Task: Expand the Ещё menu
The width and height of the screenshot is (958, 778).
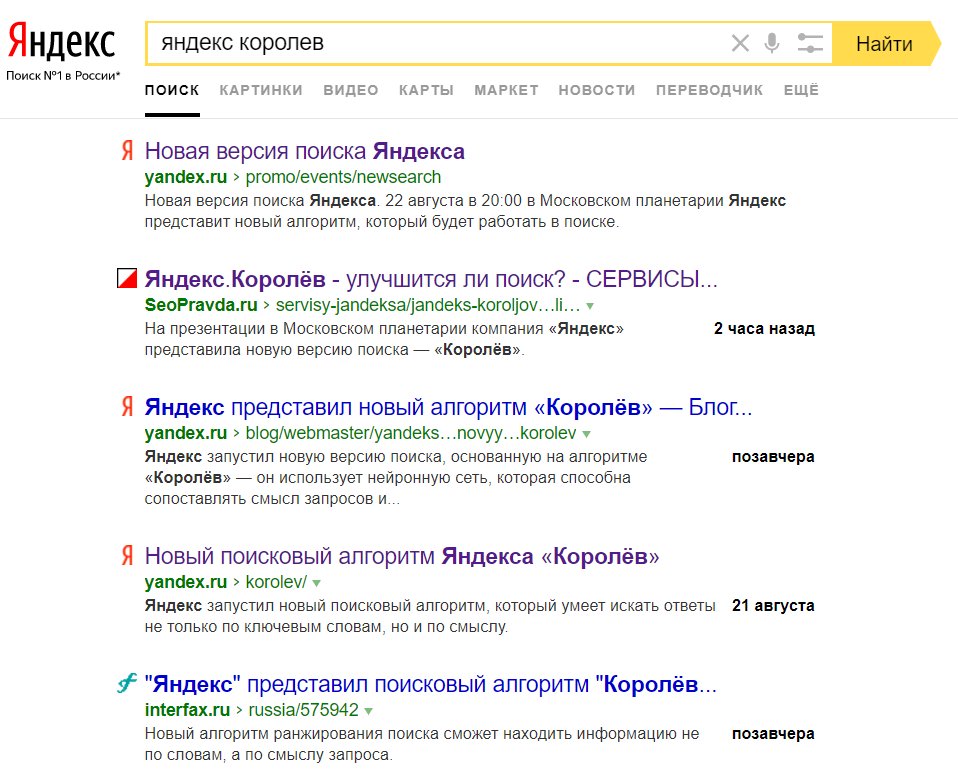Action: (801, 90)
